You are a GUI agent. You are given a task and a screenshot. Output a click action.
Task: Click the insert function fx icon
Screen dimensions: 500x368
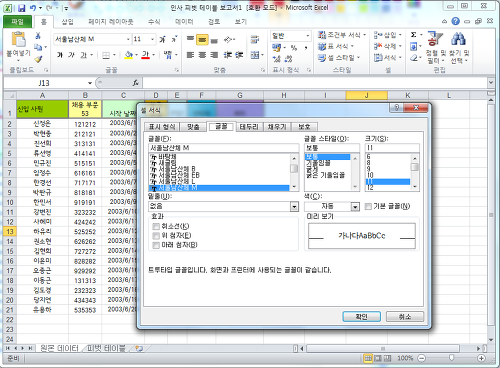(135, 83)
